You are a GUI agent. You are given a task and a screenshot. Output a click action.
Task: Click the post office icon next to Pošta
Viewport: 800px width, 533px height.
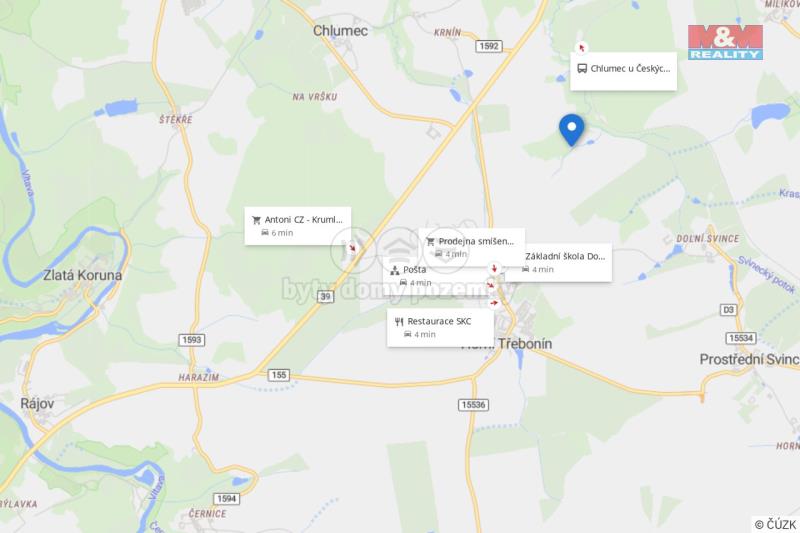395,270
